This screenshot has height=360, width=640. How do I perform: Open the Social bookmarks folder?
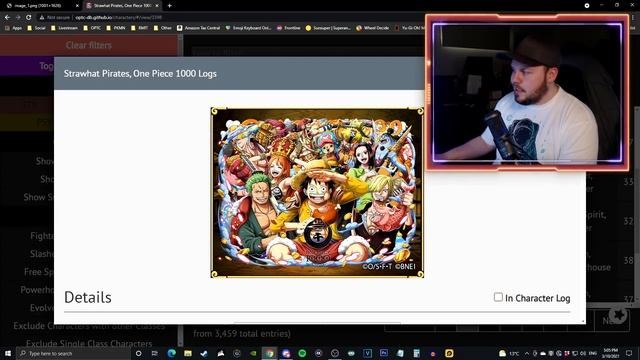point(36,28)
